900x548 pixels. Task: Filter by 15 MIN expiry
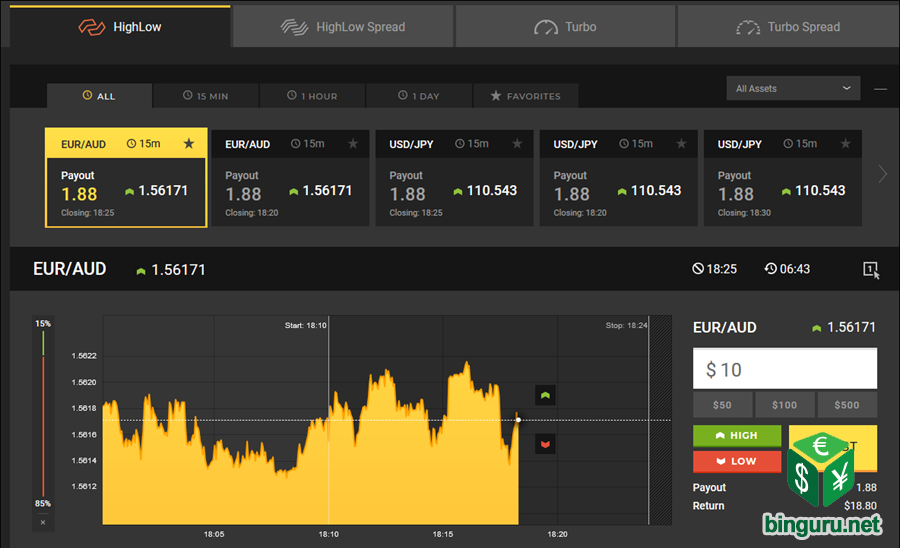click(x=205, y=96)
